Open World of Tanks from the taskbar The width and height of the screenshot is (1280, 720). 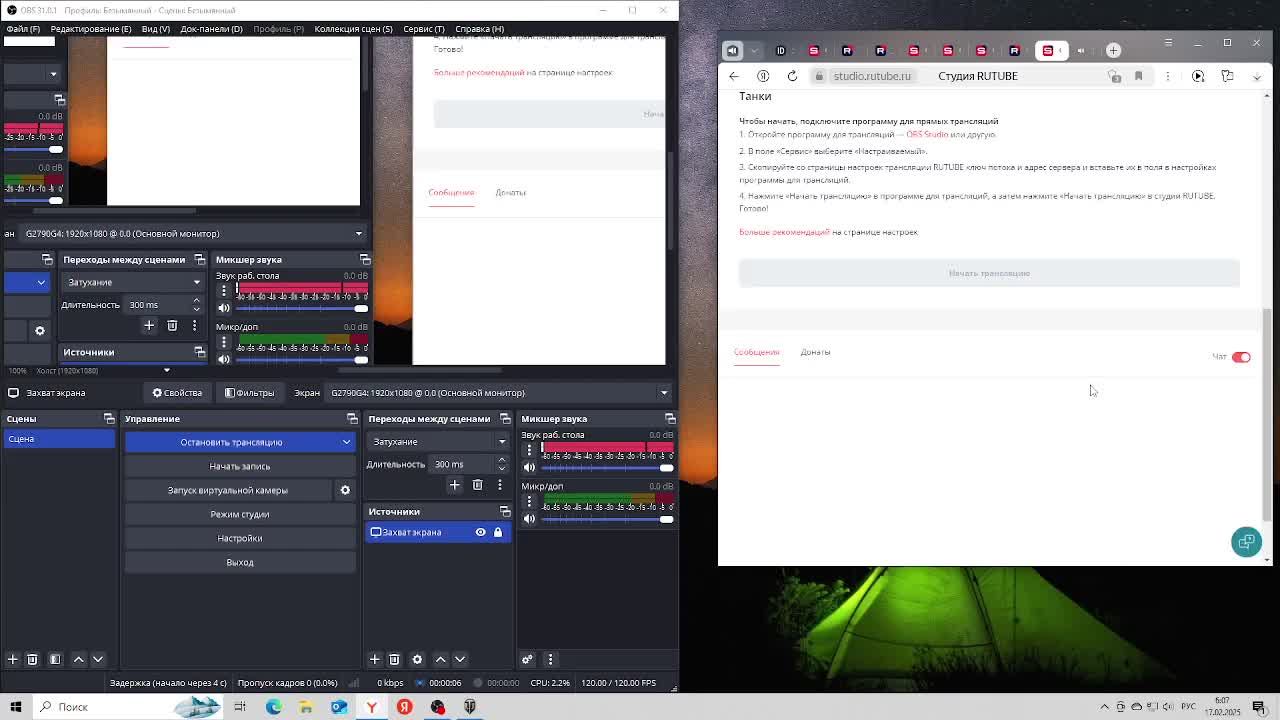click(470, 707)
